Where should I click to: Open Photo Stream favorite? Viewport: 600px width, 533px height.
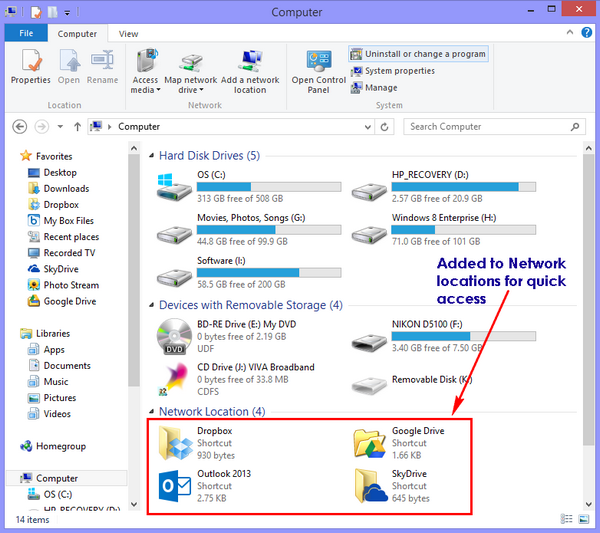tap(64, 285)
